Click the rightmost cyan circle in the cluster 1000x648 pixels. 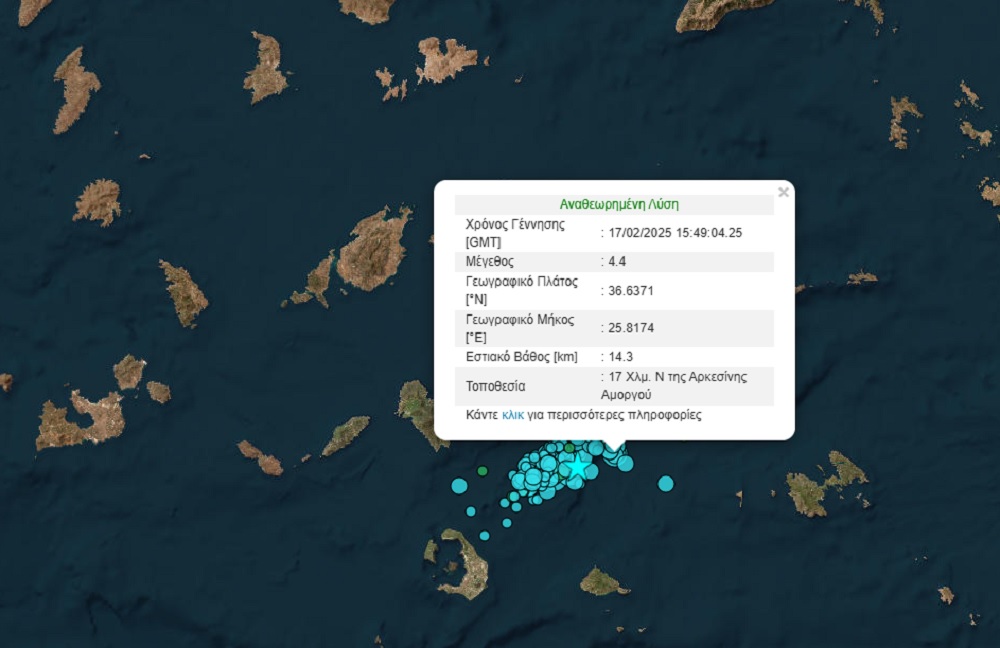pos(625,463)
